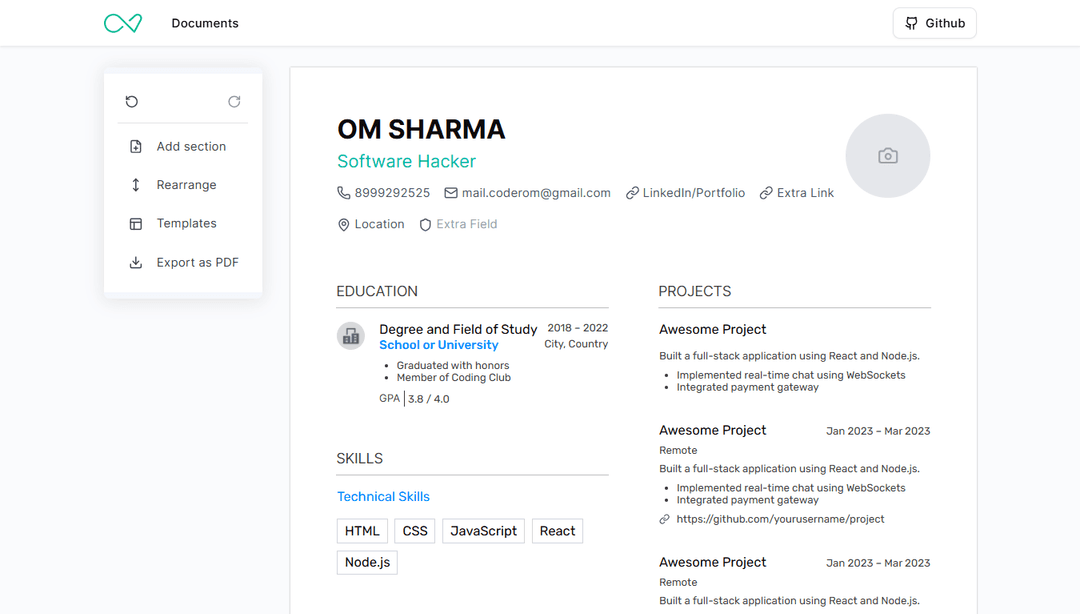This screenshot has width=1080, height=614.
Task: Click the redo arrow icon
Action: 234,102
